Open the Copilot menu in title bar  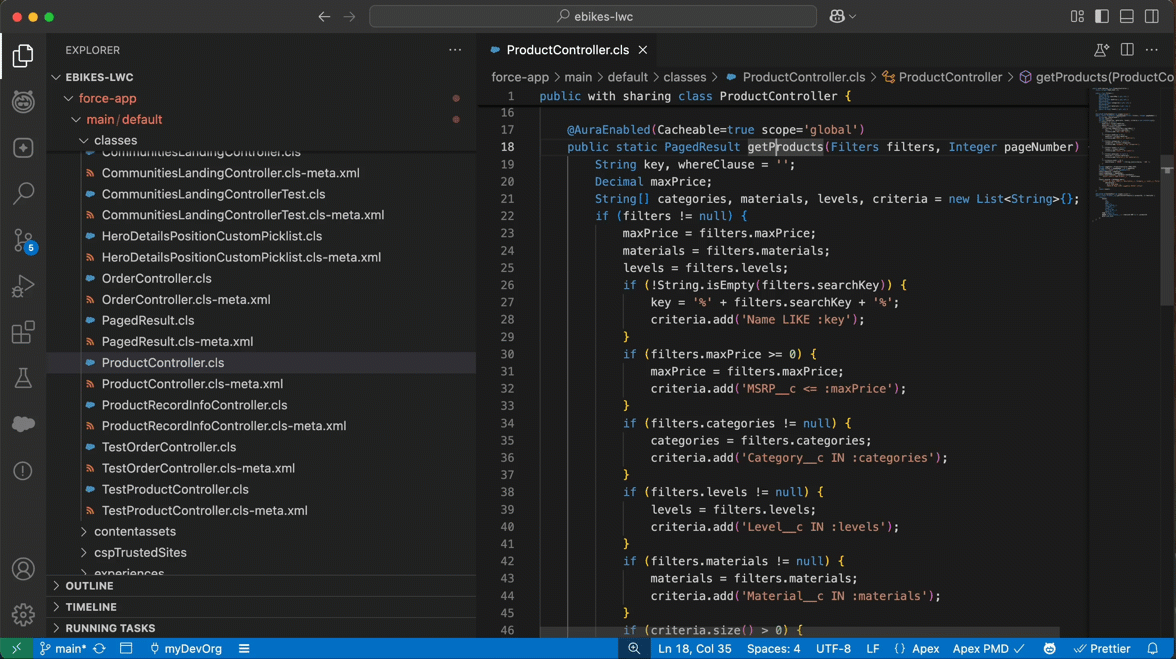[x=842, y=16]
